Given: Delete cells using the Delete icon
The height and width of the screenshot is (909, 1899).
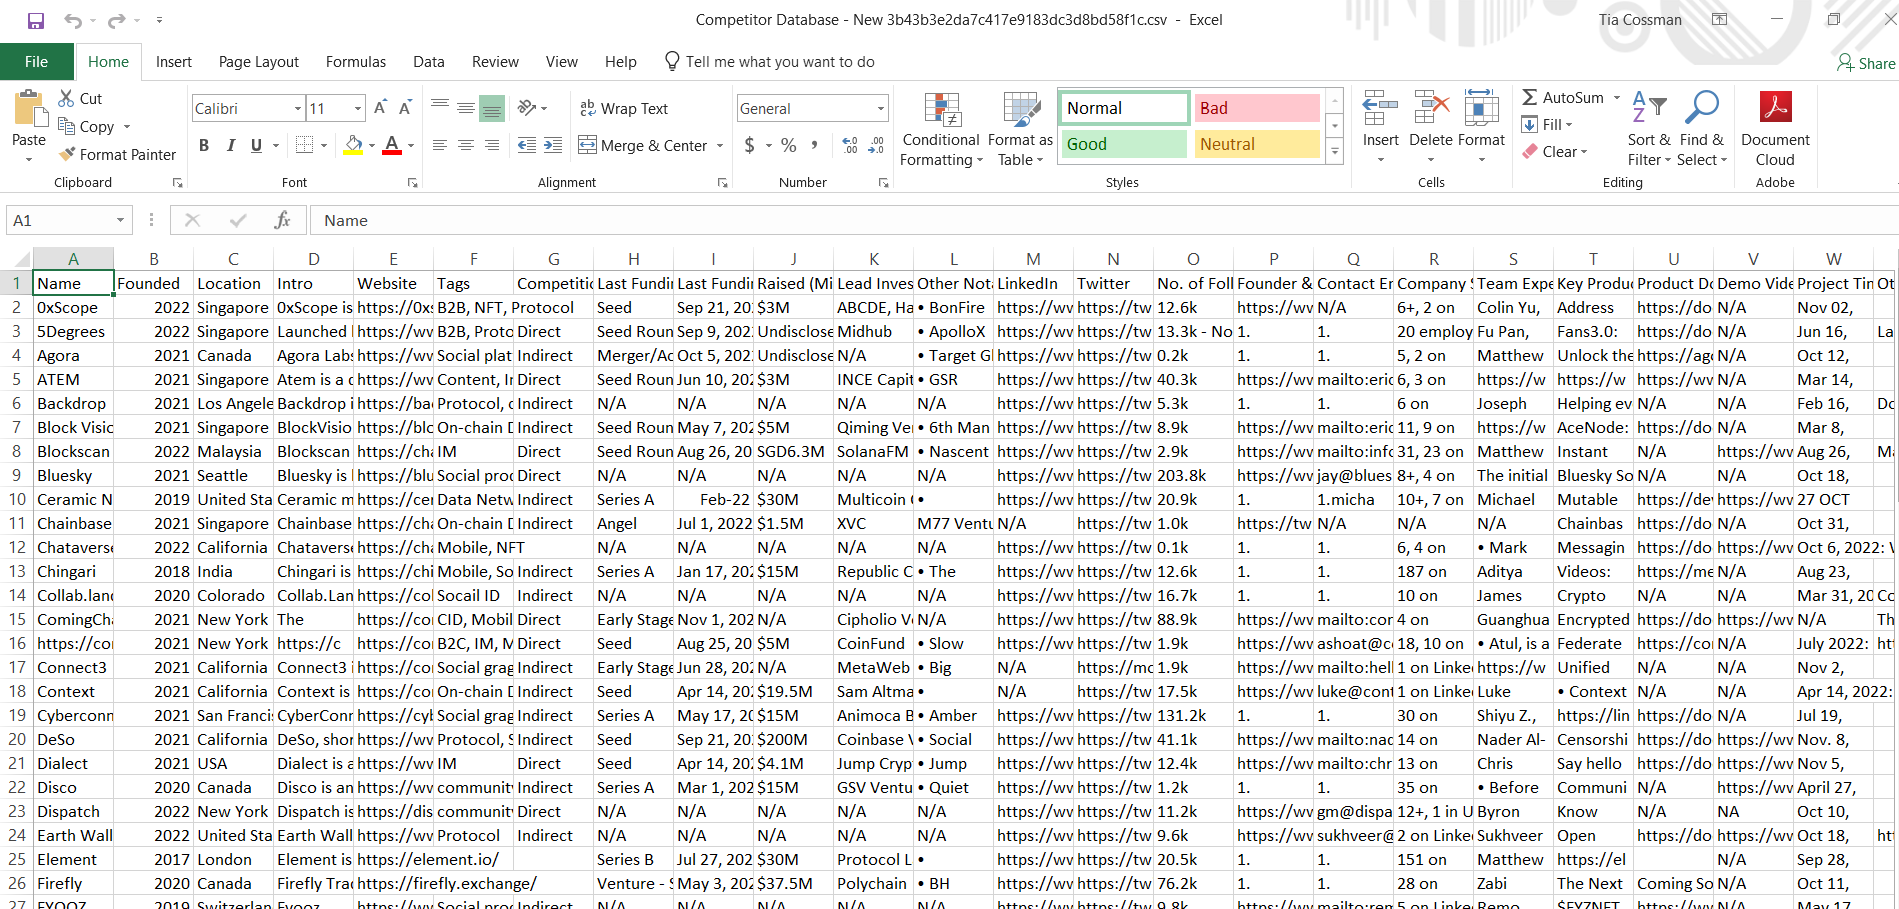Looking at the screenshot, I should tap(1431, 108).
